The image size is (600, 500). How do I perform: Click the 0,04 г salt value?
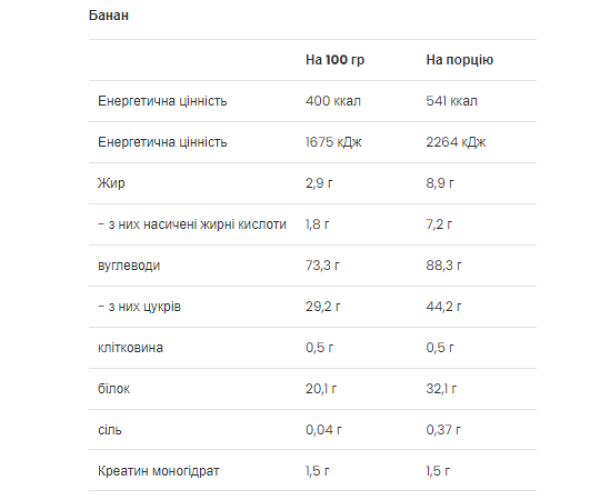point(323,429)
